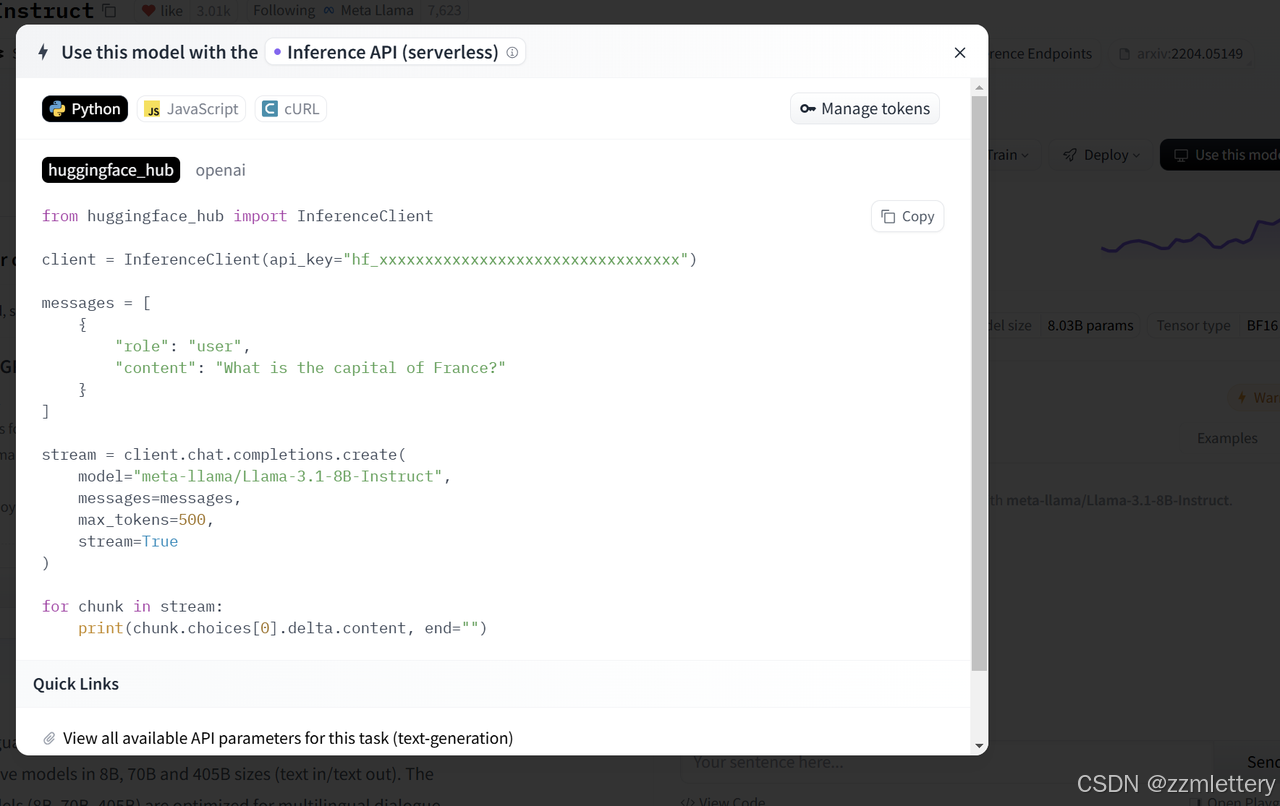This screenshot has width=1280, height=806.
Task: Copy the code snippet
Action: tap(907, 216)
